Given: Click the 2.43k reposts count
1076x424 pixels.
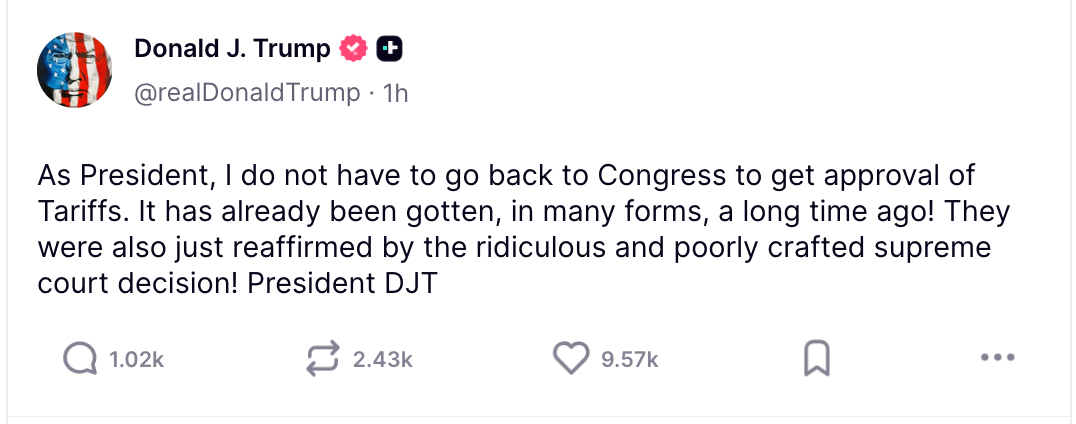Looking at the screenshot, I should pyautogui.click(x=382, y=359).
